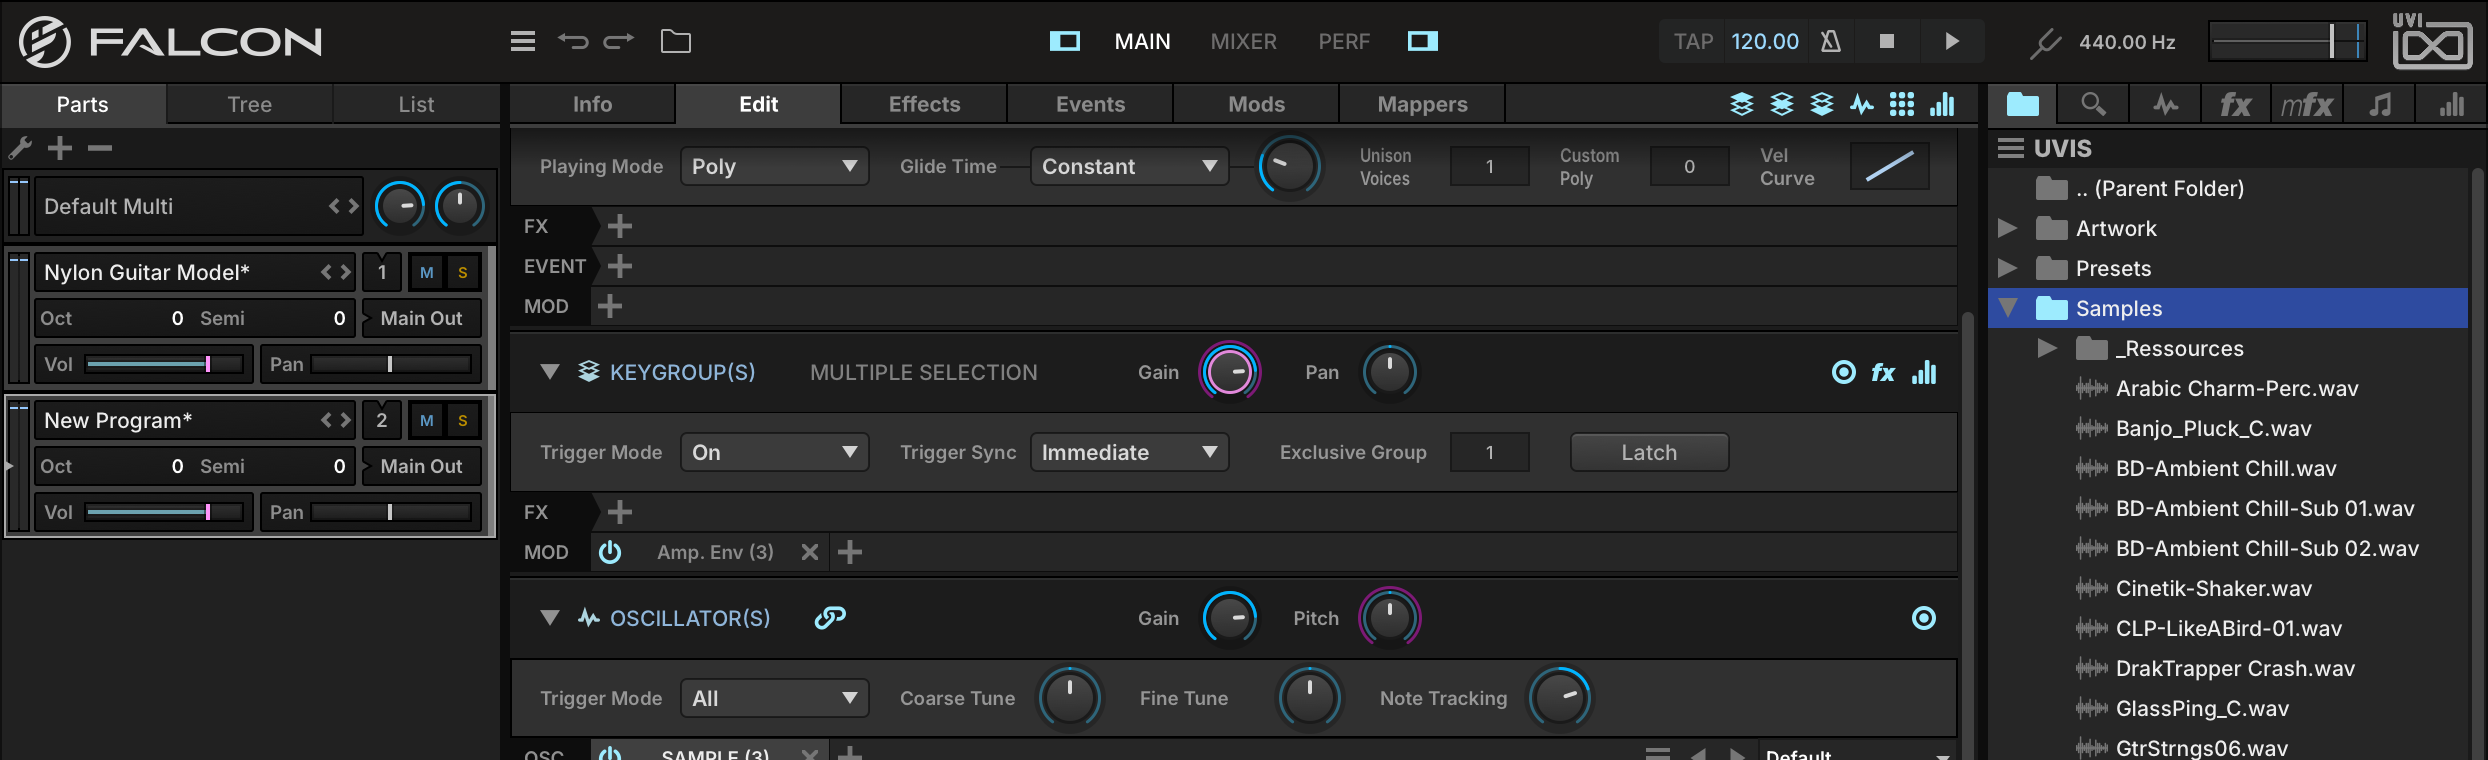Add a new part with plus icon
The image size is (2488, 760).
[x=60, y=148]
